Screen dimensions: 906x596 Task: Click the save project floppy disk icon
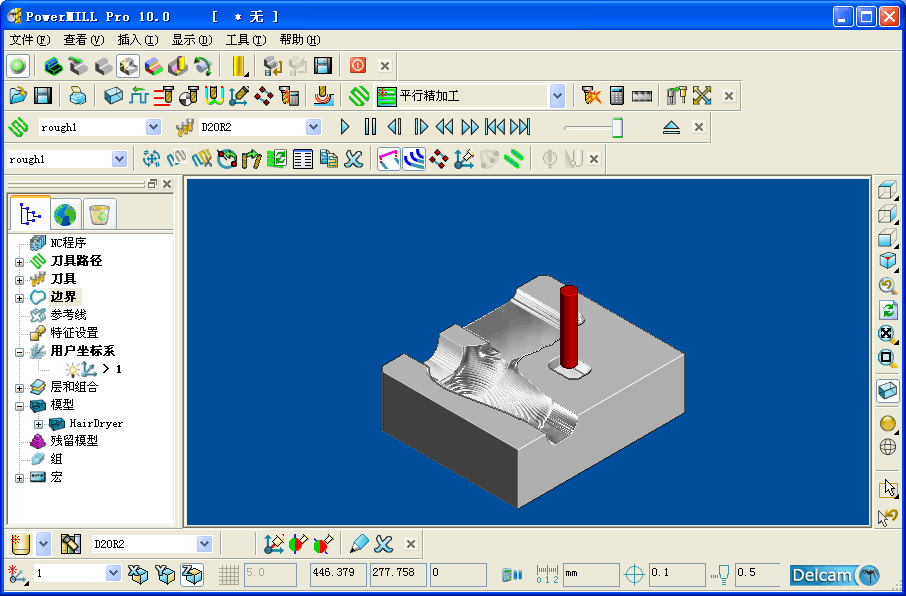pos(43,96)
